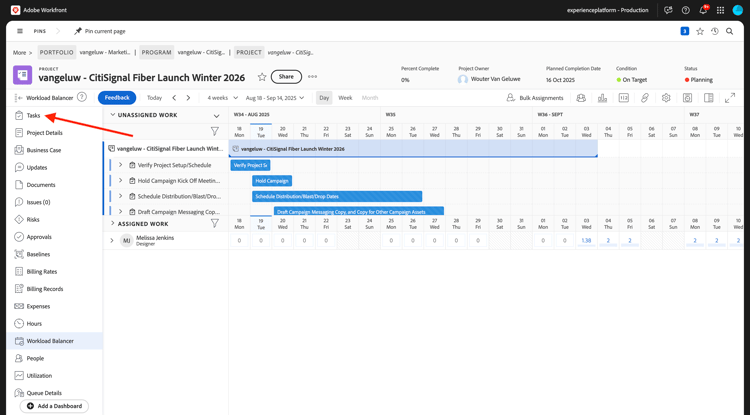Open notifications bell icon

click(x=703, y=10)
